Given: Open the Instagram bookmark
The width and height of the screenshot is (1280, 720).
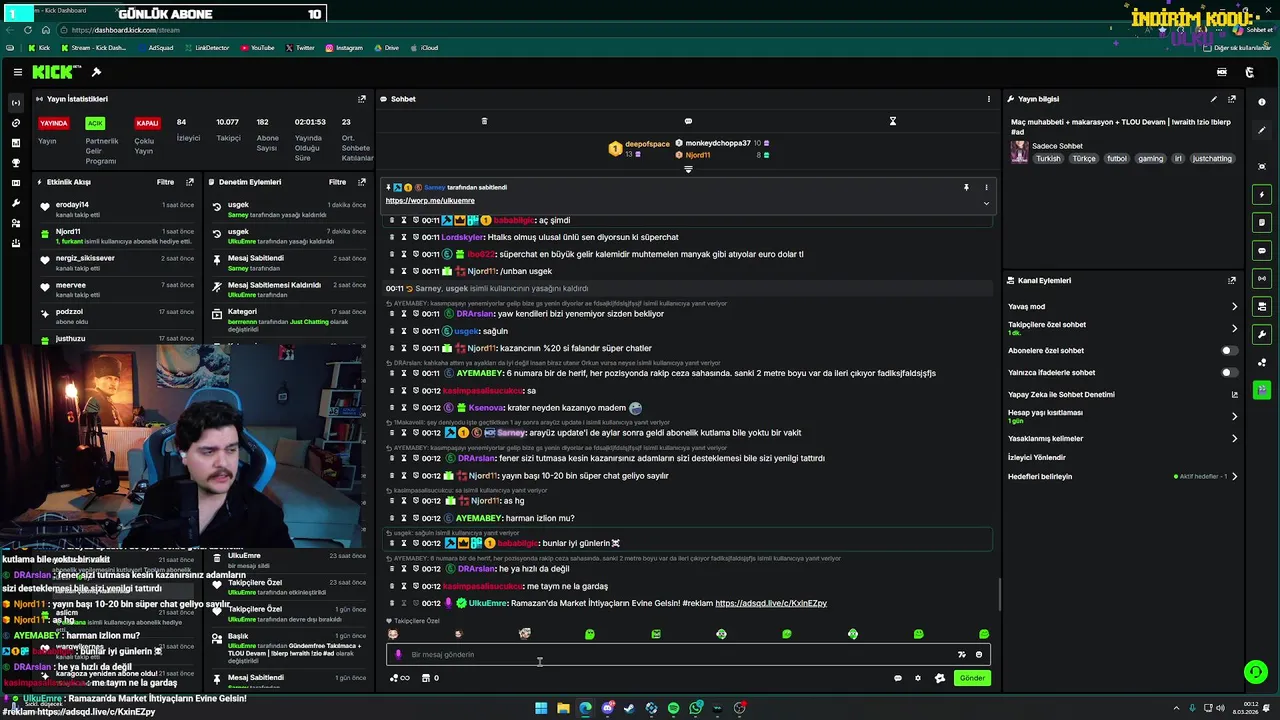Looking at the screenshot, I should pos(344,48).
